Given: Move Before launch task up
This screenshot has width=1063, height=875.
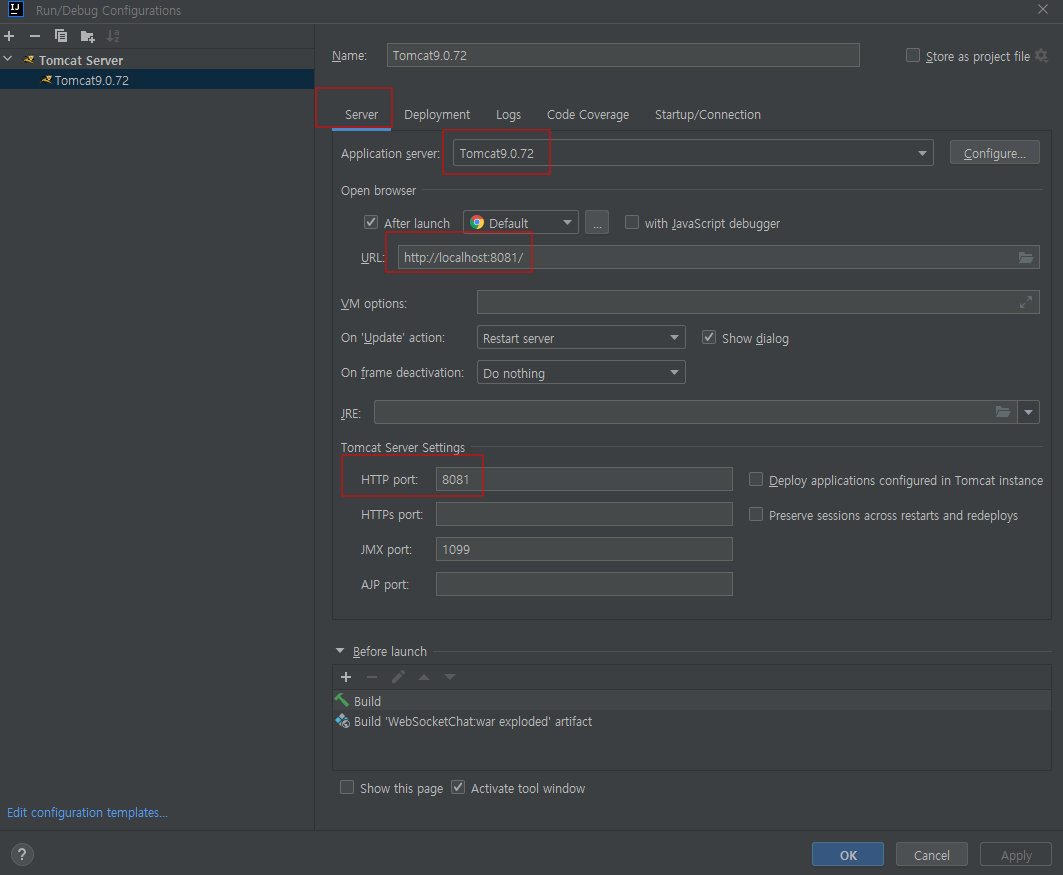Looking at the screenshot, I should tap(424, 677).
